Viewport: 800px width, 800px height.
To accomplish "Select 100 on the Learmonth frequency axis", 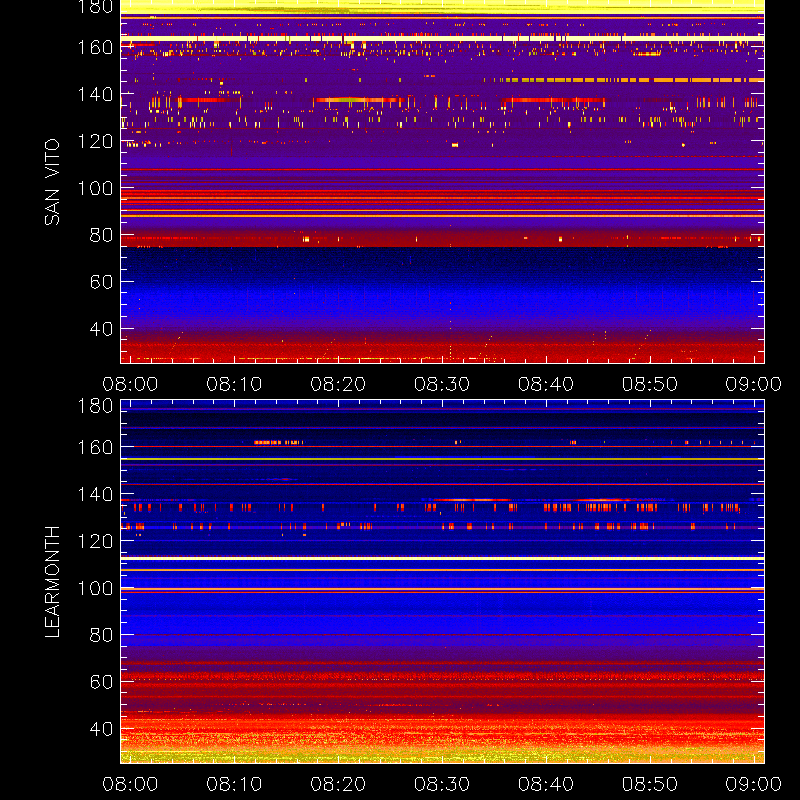I will (95, 588).
